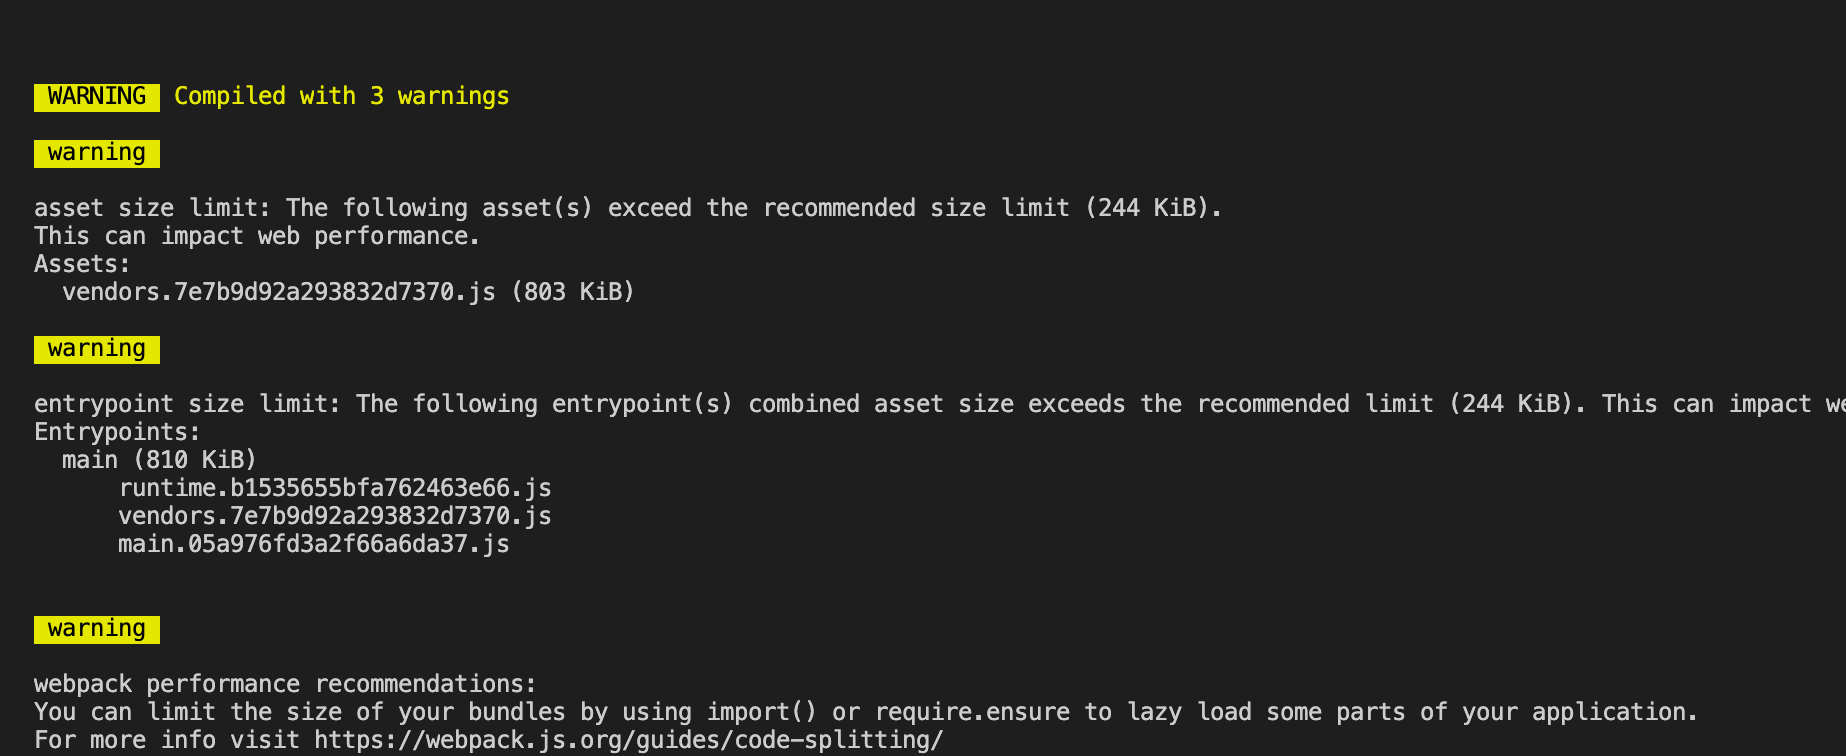Click the "Entrypoints:" label
The image size is (1846, 756).
click(117, 432)
